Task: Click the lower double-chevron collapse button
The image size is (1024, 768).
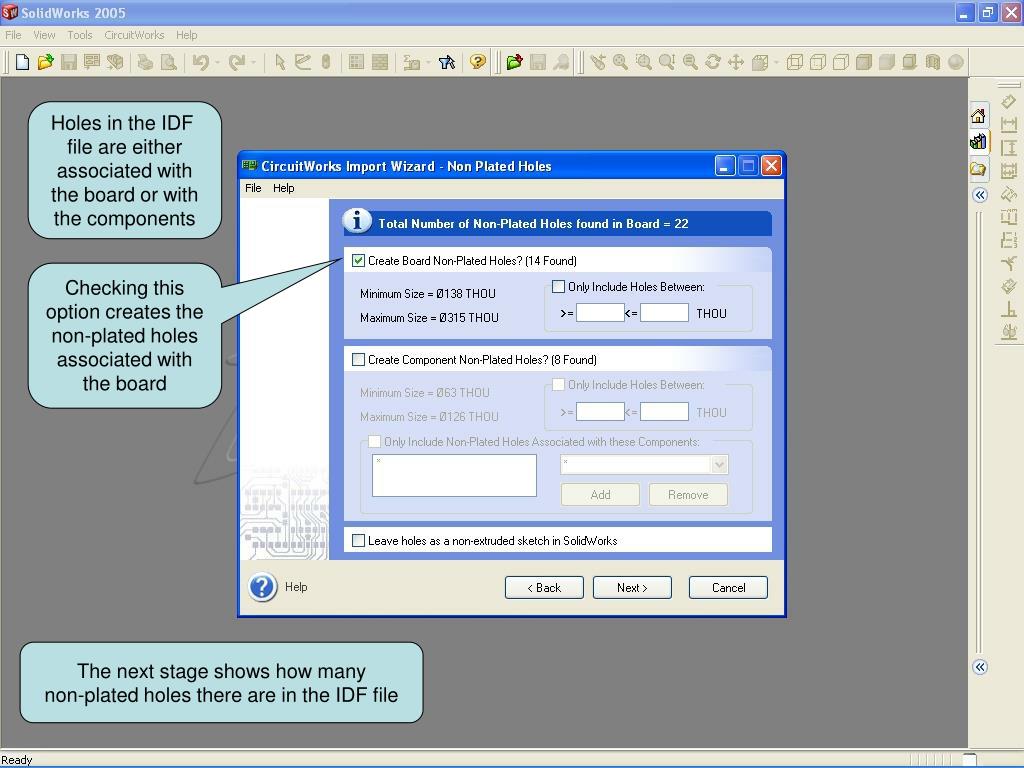Action: 980,667
